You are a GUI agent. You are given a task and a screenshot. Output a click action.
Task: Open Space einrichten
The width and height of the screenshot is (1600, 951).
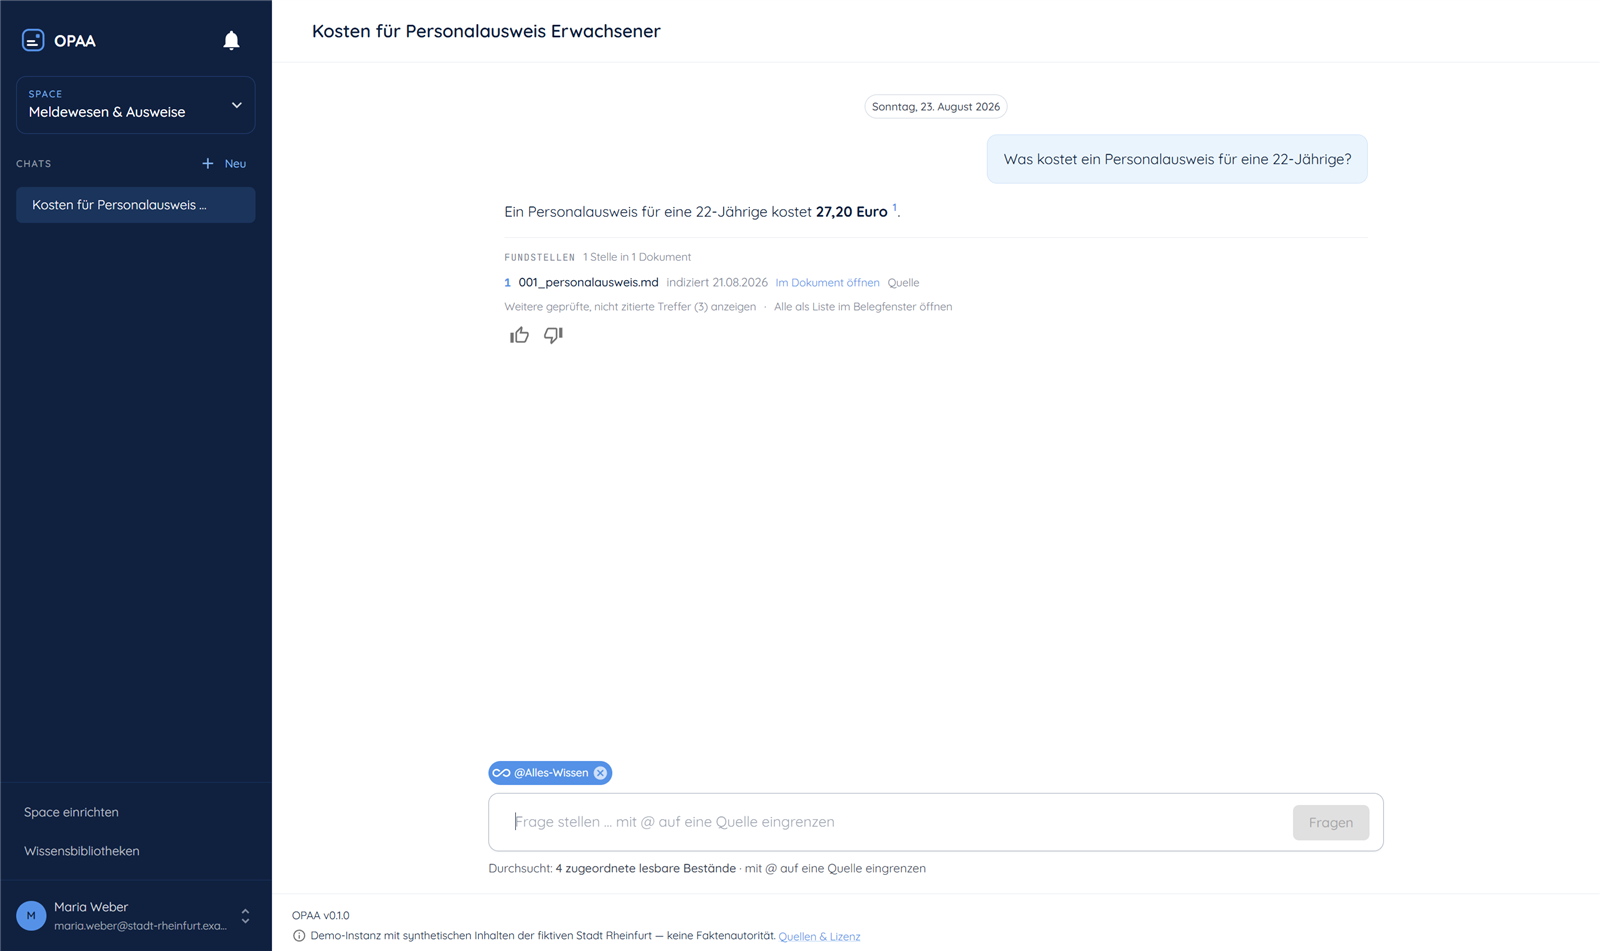71,812
